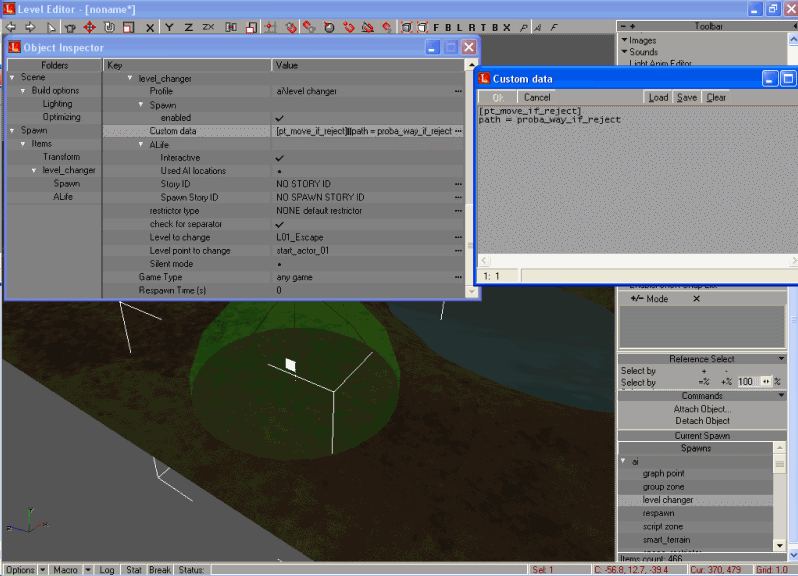Click Spawns list scrollbar down arrow
798x576 pixels.
coord(780,545)
